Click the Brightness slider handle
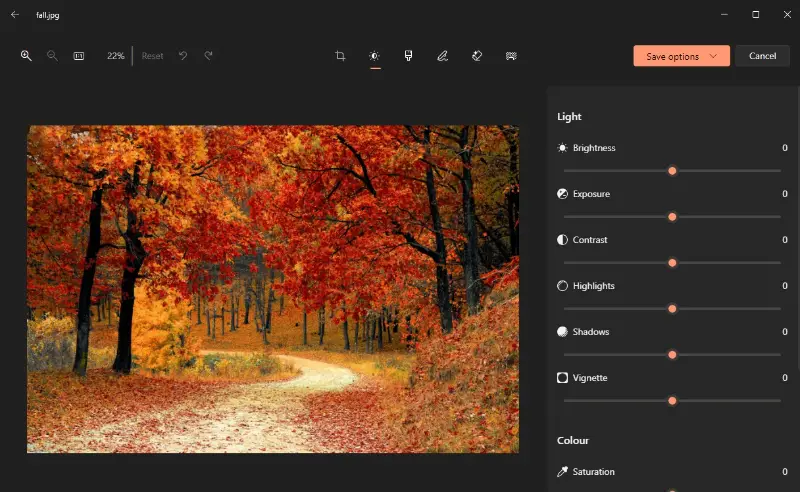This screenshot has height=492, width=800. point(672,171)
